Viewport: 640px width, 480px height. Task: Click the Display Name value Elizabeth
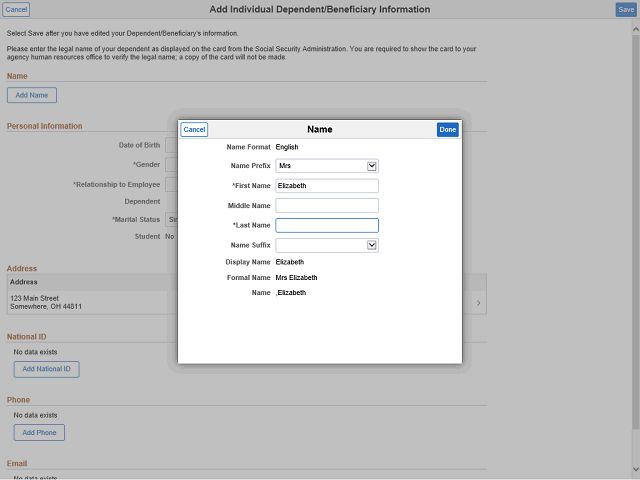coord(290,262)
